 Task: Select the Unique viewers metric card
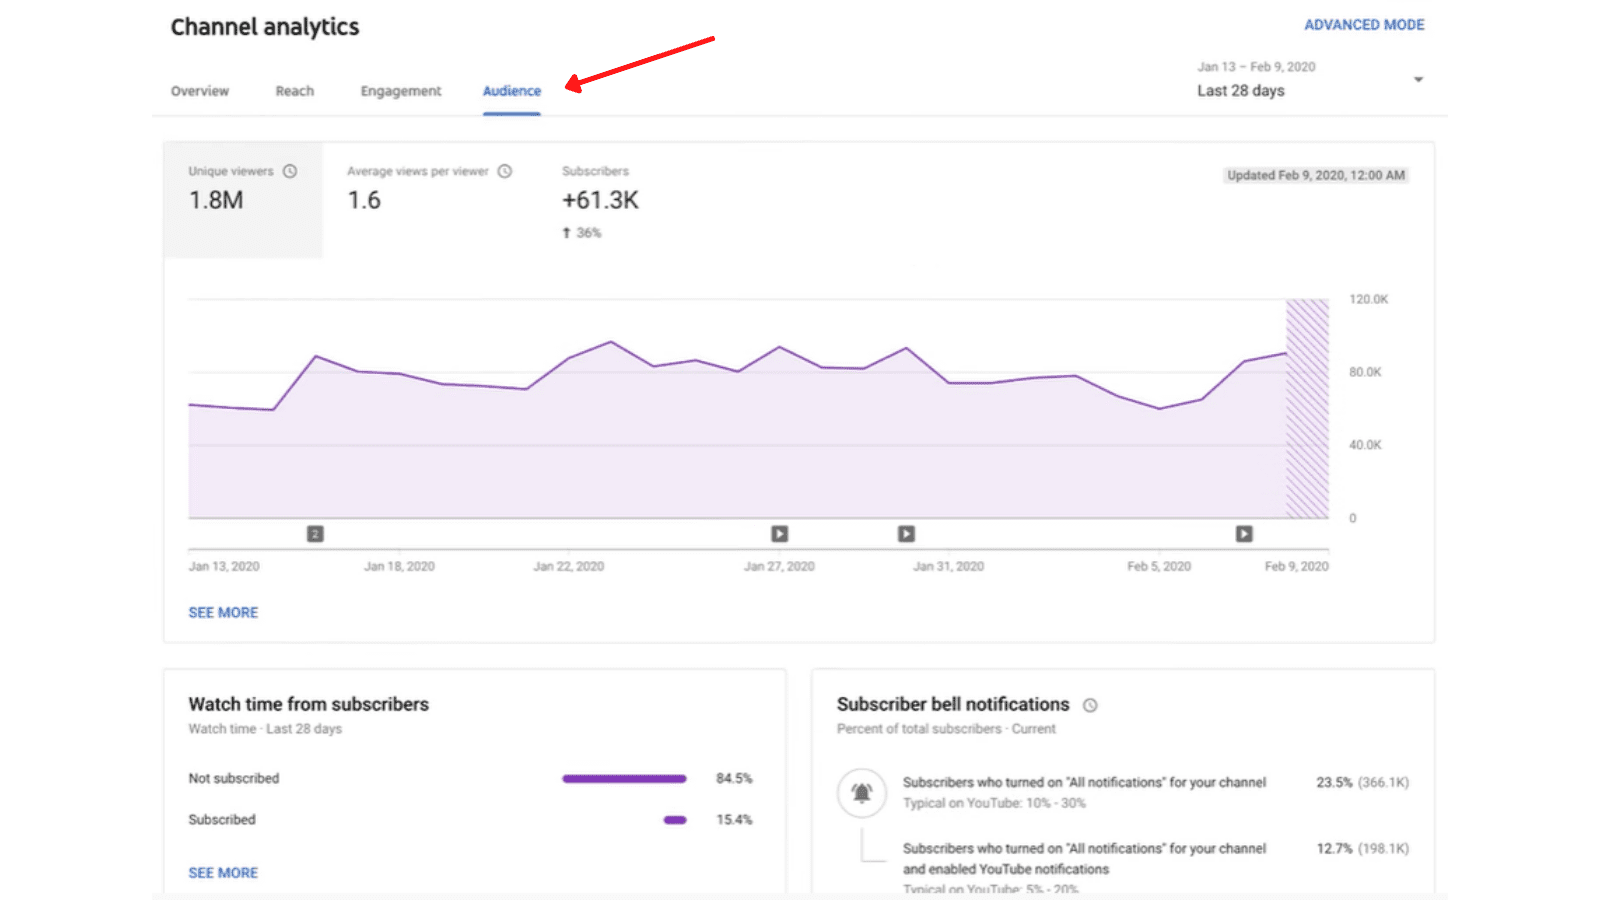click(243, 200)
